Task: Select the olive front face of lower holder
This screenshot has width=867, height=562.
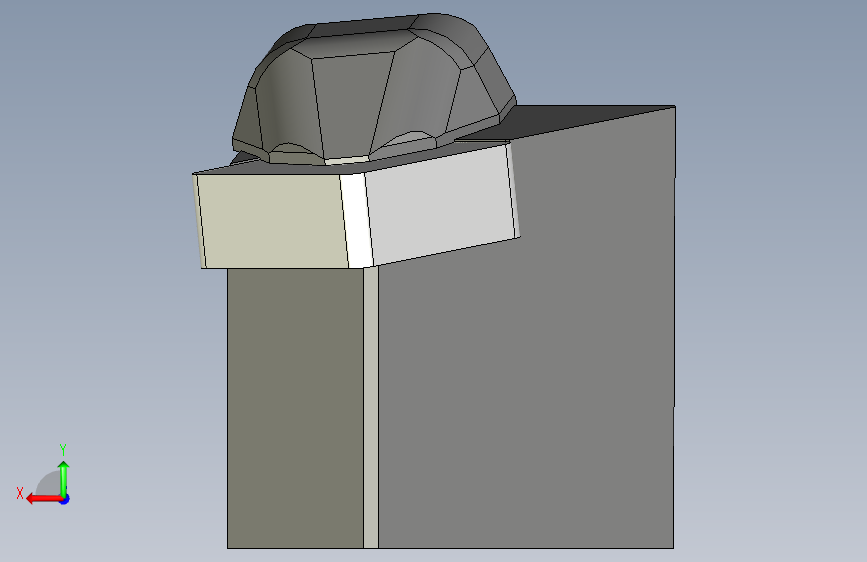Action: click(295, 408)
